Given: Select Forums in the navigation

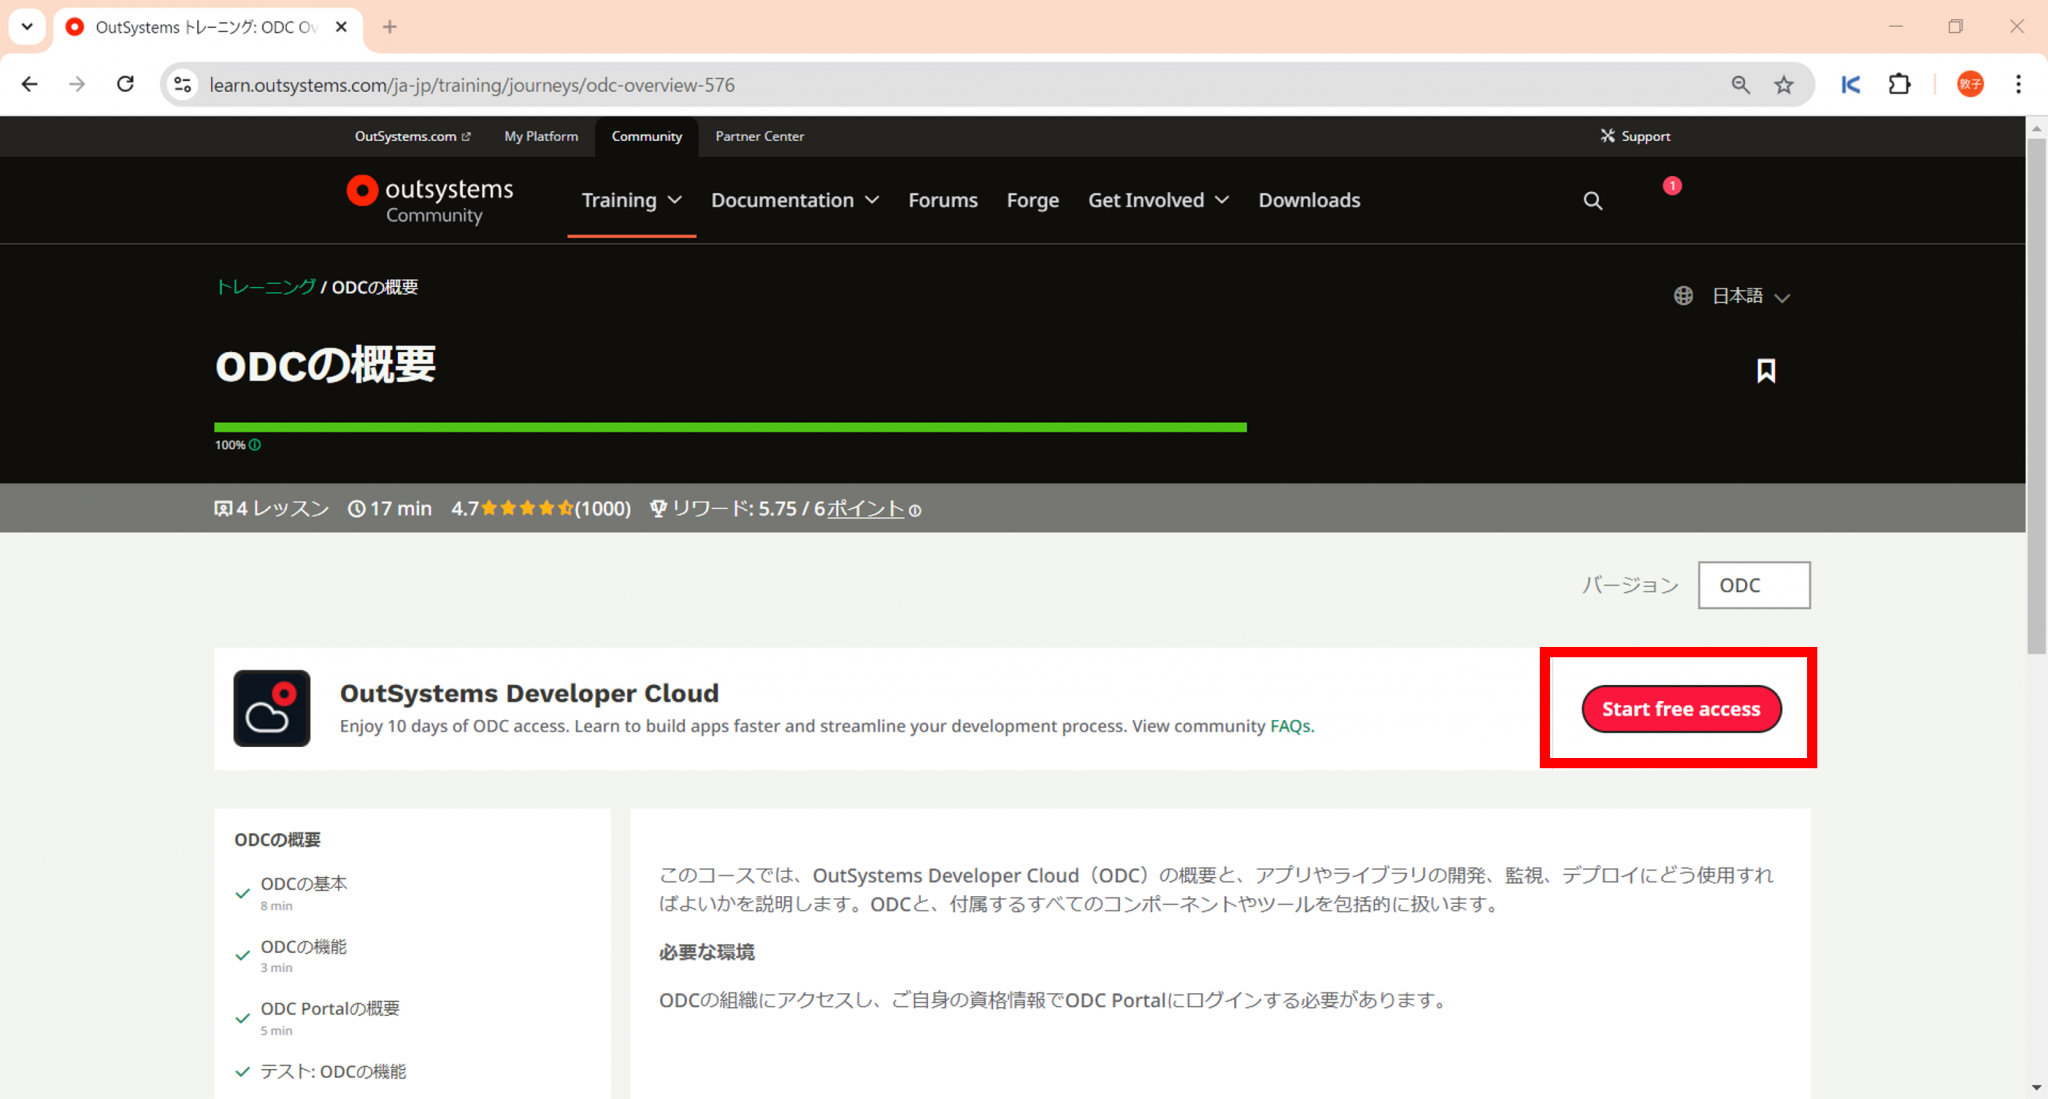Looking at the screenshot, I should click(x=942, y=200).
